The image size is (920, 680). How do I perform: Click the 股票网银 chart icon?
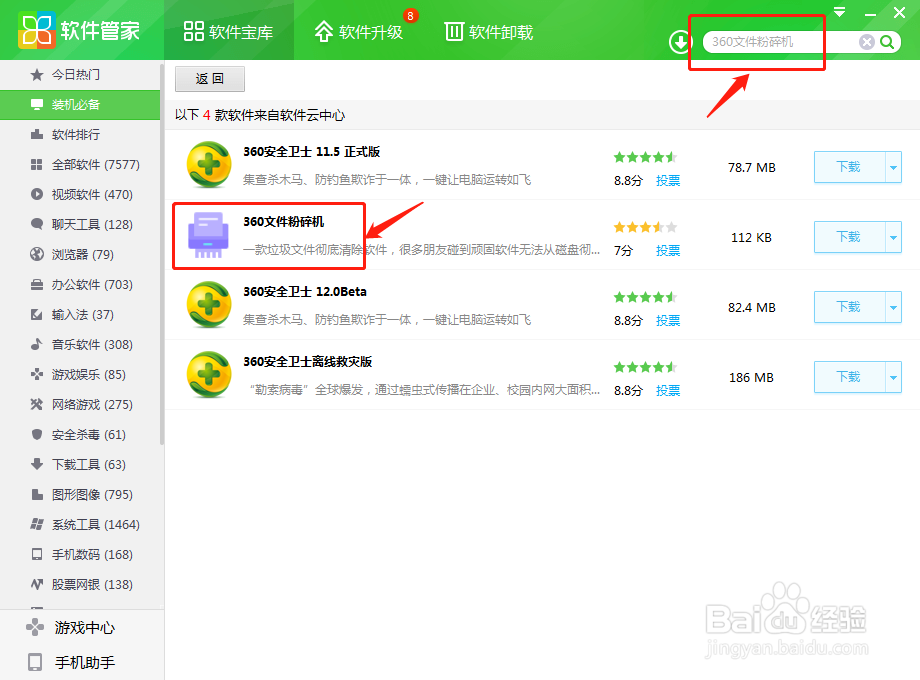pos(36,584)
